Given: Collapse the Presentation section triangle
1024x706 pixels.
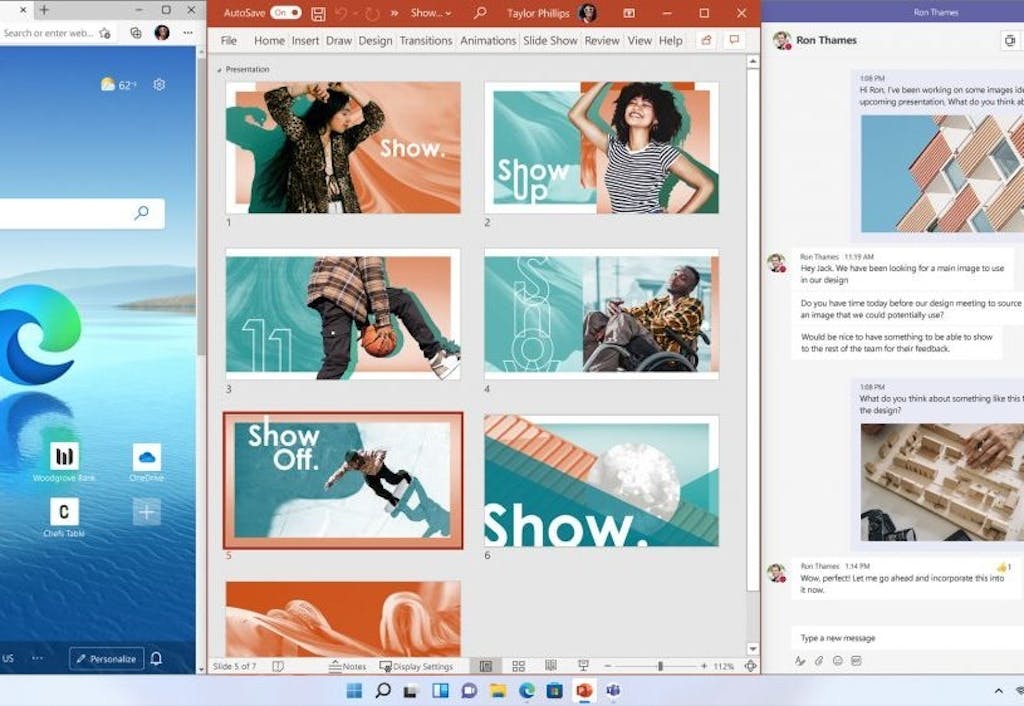Looking at the screenshot, I should tap(220, 70).
